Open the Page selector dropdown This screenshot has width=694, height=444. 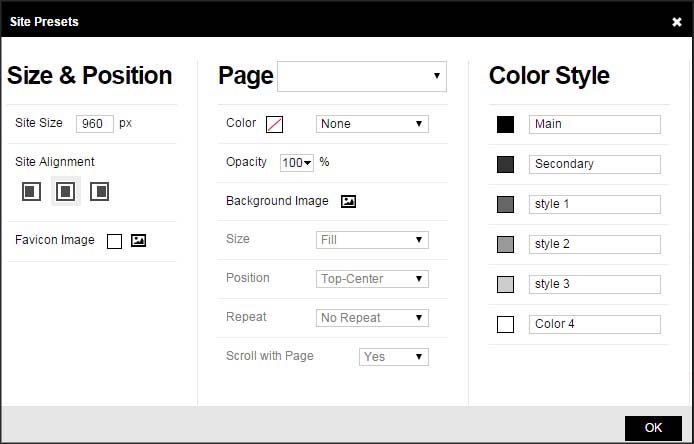[x=362, y=76]
